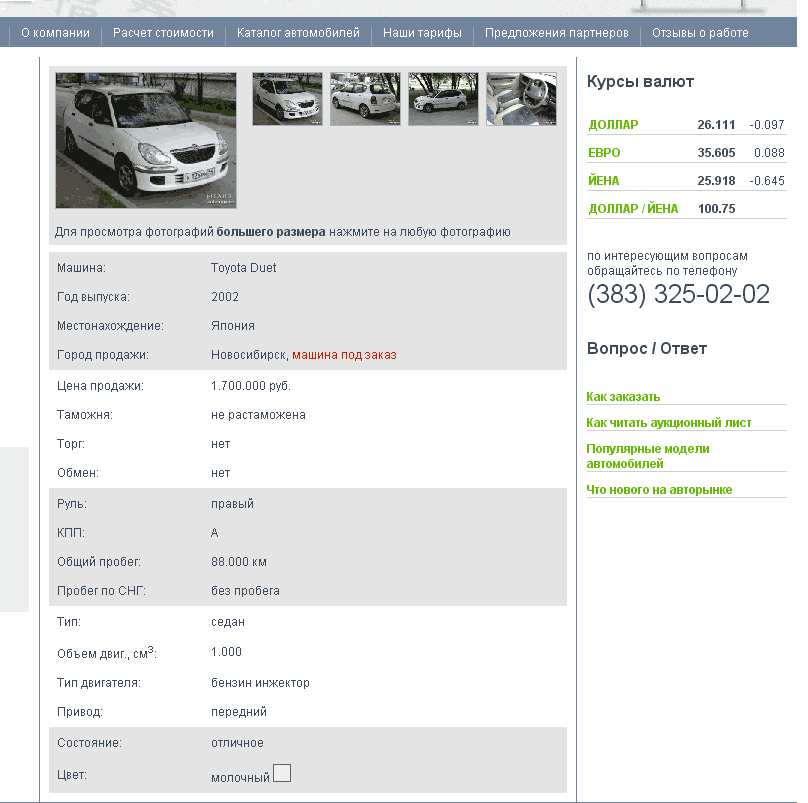Viewport: 808px width, 803px height.
Task: Click the 'бензин инжектор' engine type value
Action: click(260, 683)
